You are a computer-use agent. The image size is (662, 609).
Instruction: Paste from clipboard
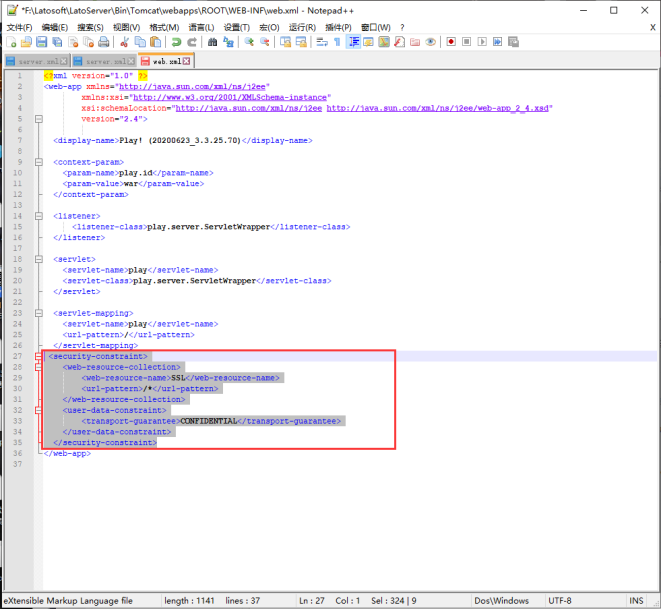coord(155,42)
